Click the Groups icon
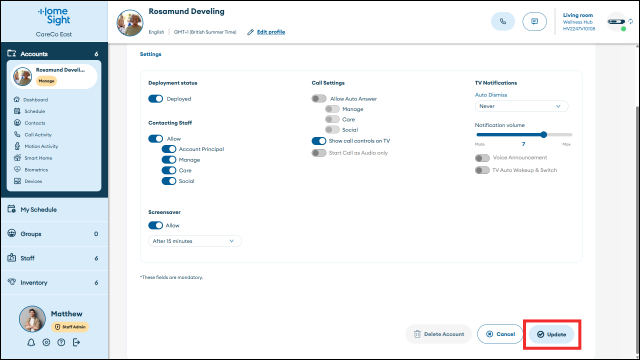Viewport: 640px width, 360px height. click(11, 233)
